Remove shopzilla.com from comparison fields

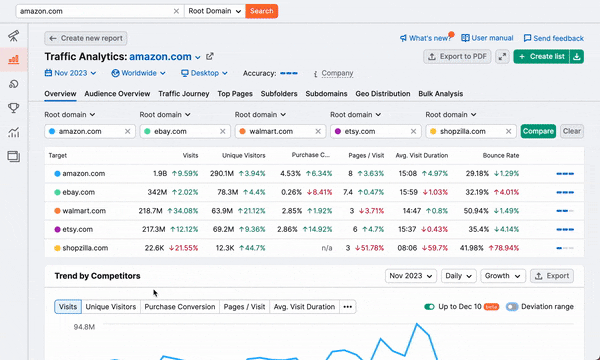pos(508,131)
